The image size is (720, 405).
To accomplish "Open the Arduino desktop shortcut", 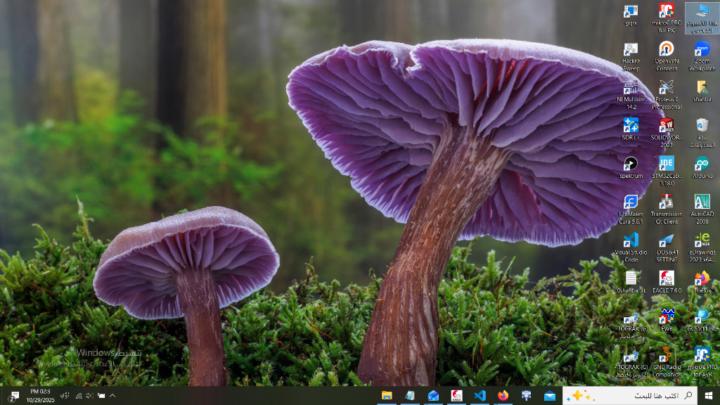I will [702, 163].
